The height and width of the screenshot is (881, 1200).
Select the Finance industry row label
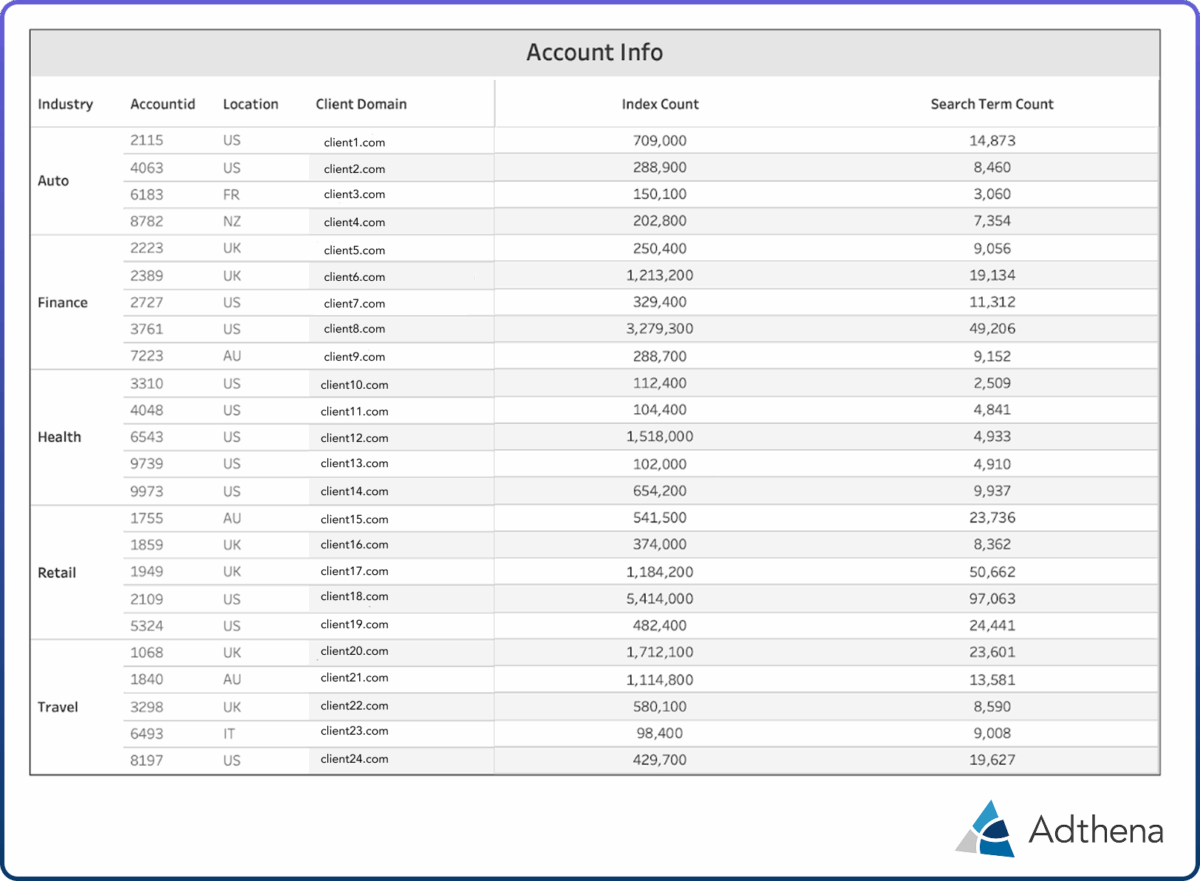point(61,302)
